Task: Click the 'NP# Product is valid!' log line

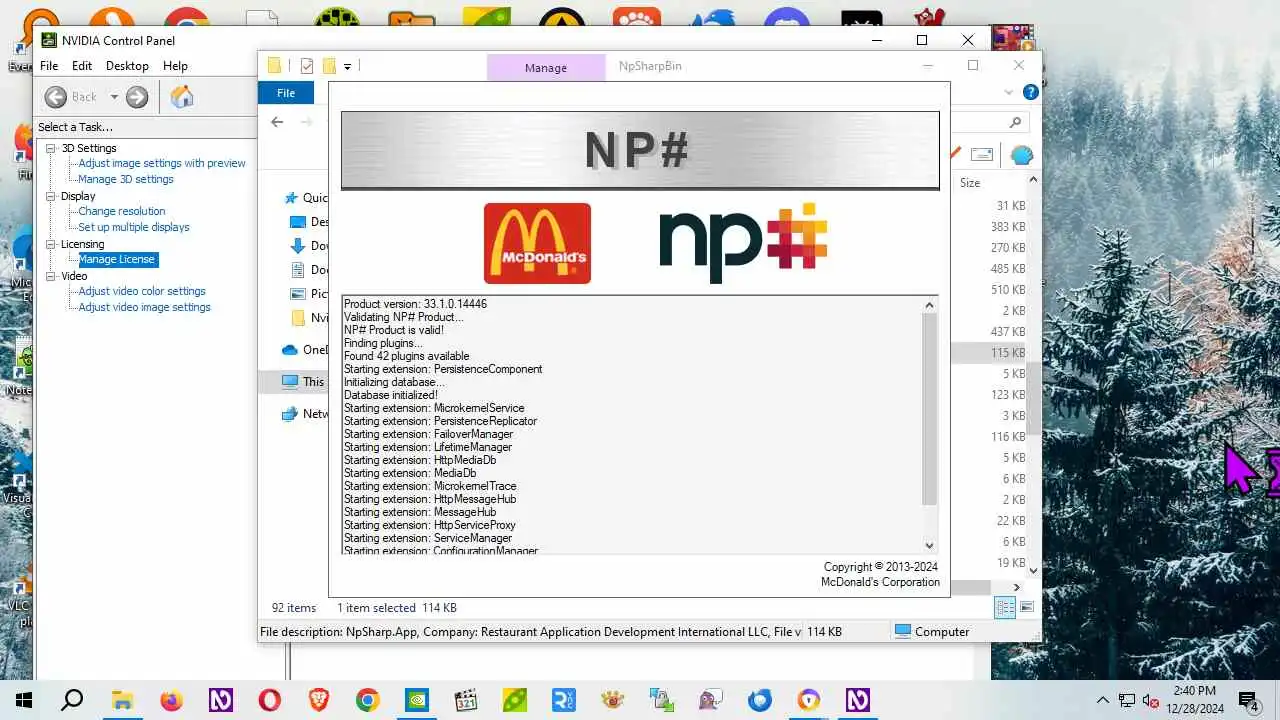Action: pyautogui.click(x=394, y=330)
